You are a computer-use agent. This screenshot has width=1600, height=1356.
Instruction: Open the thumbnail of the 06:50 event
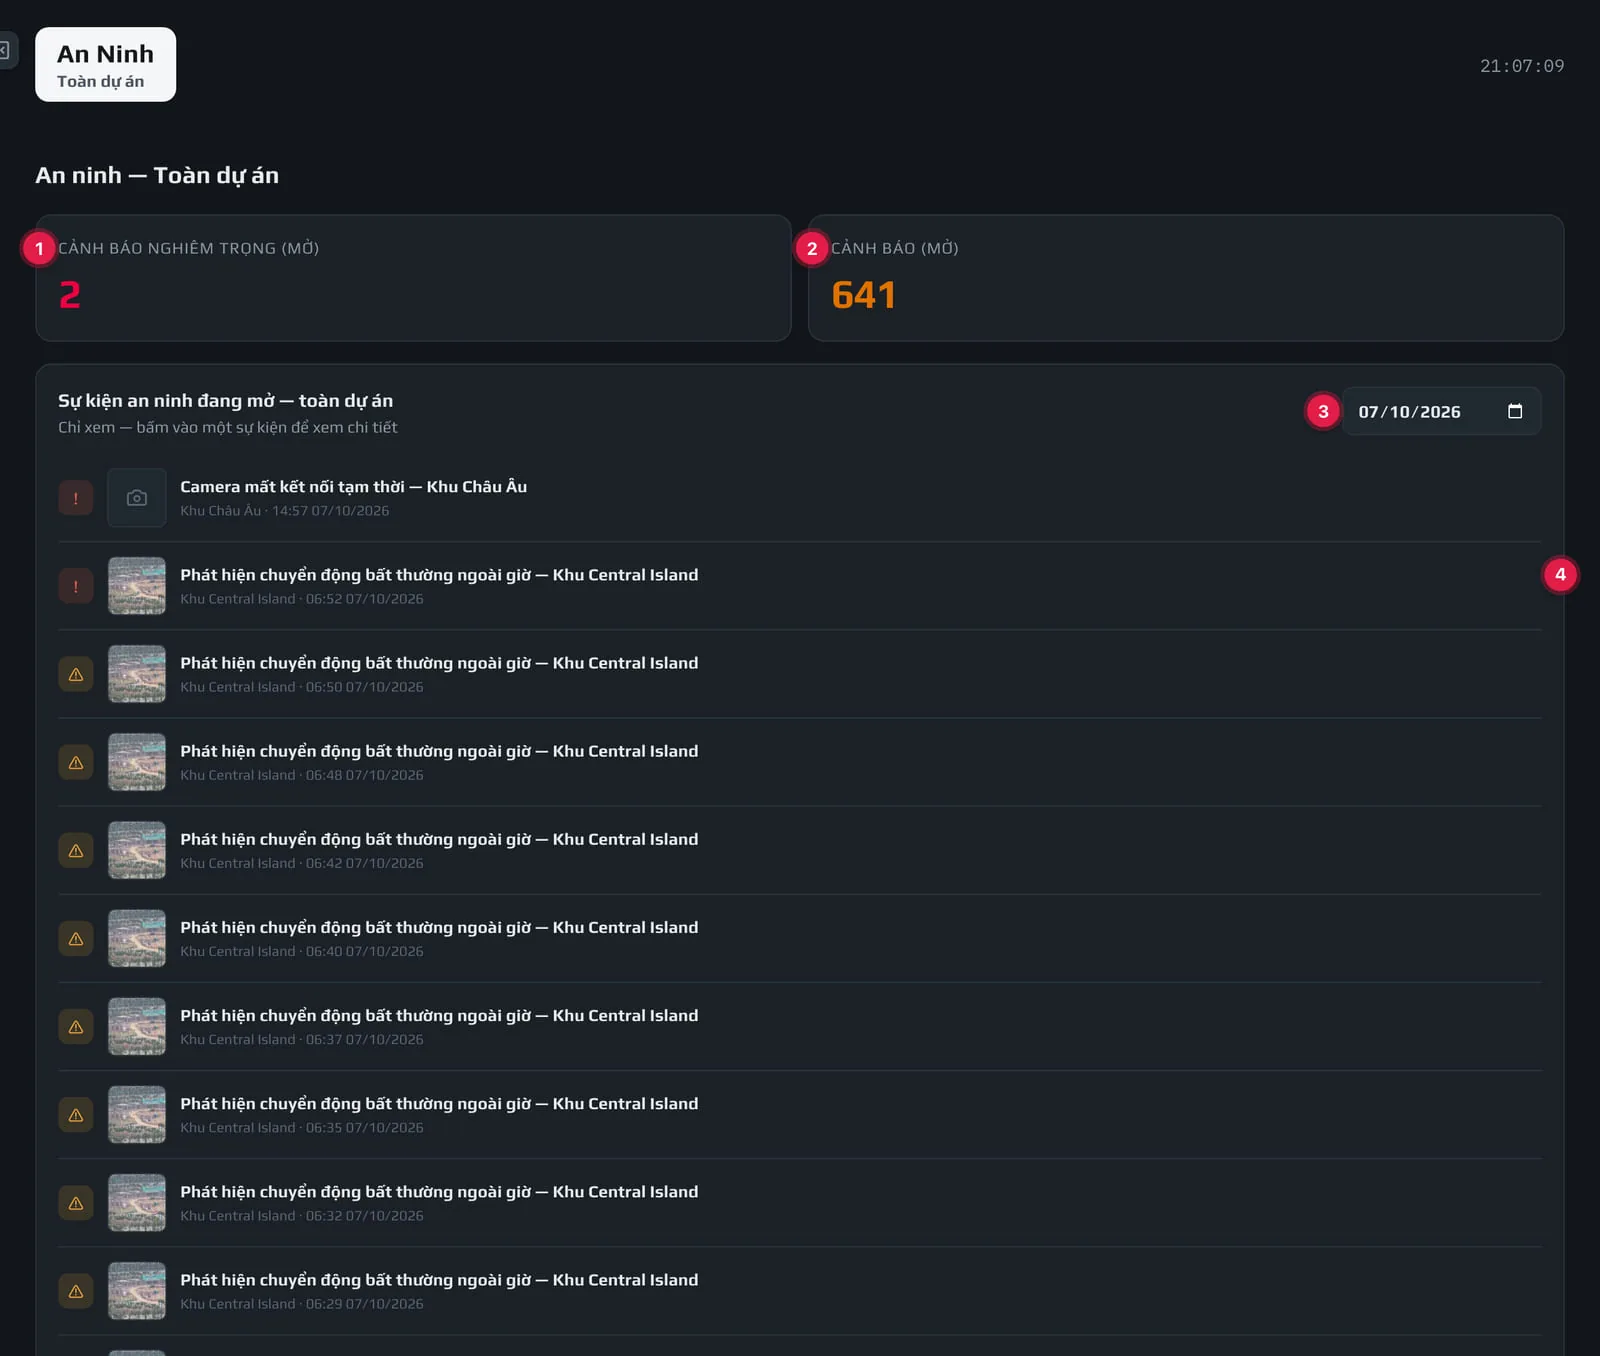click(137, 674)
